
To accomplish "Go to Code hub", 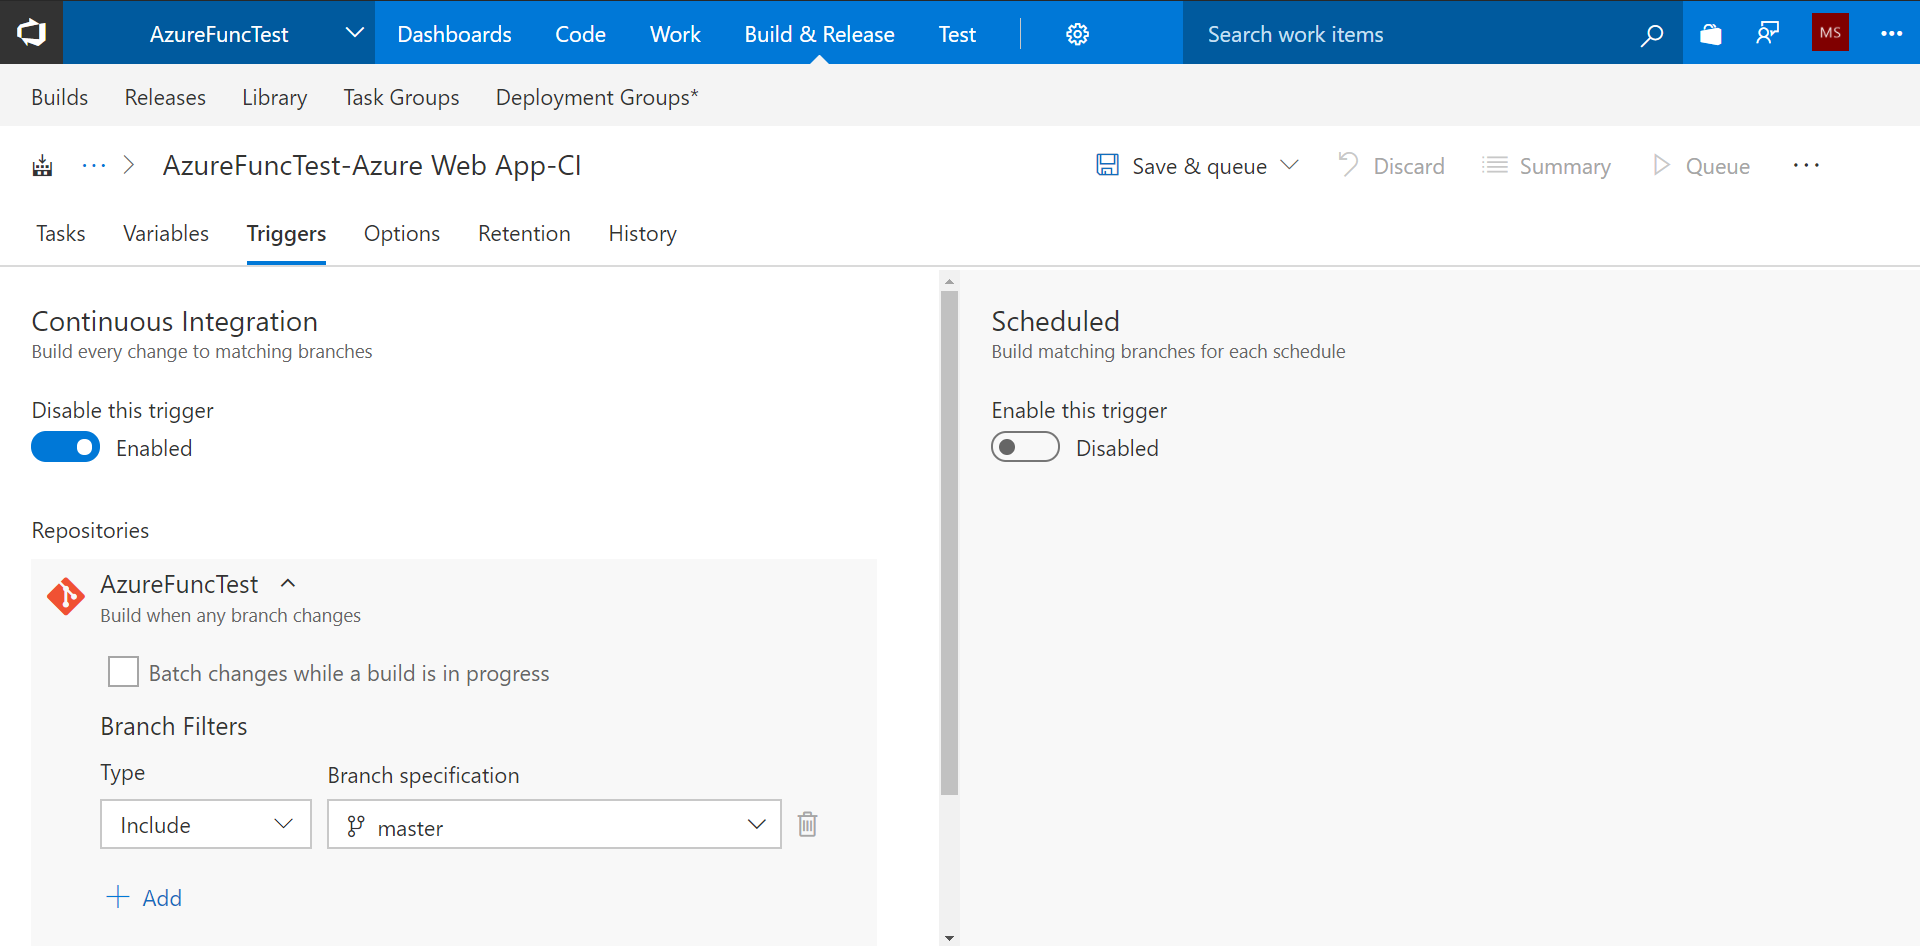I will 580,34.
